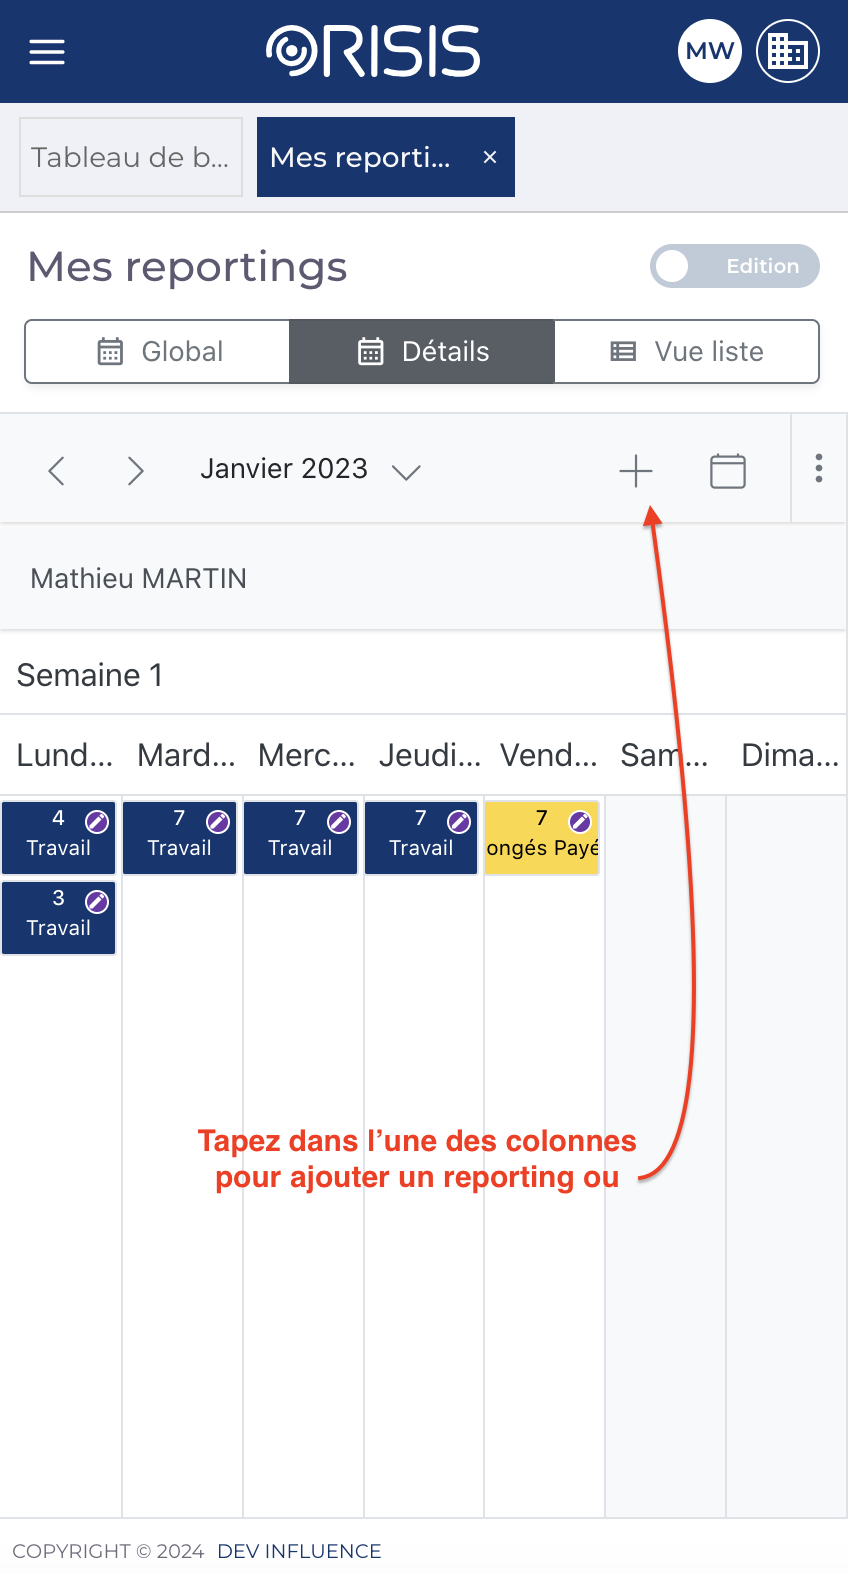Go to previous month with left chevron
848x1574 pixels.
pyautogui.click(x=57, y=470)
